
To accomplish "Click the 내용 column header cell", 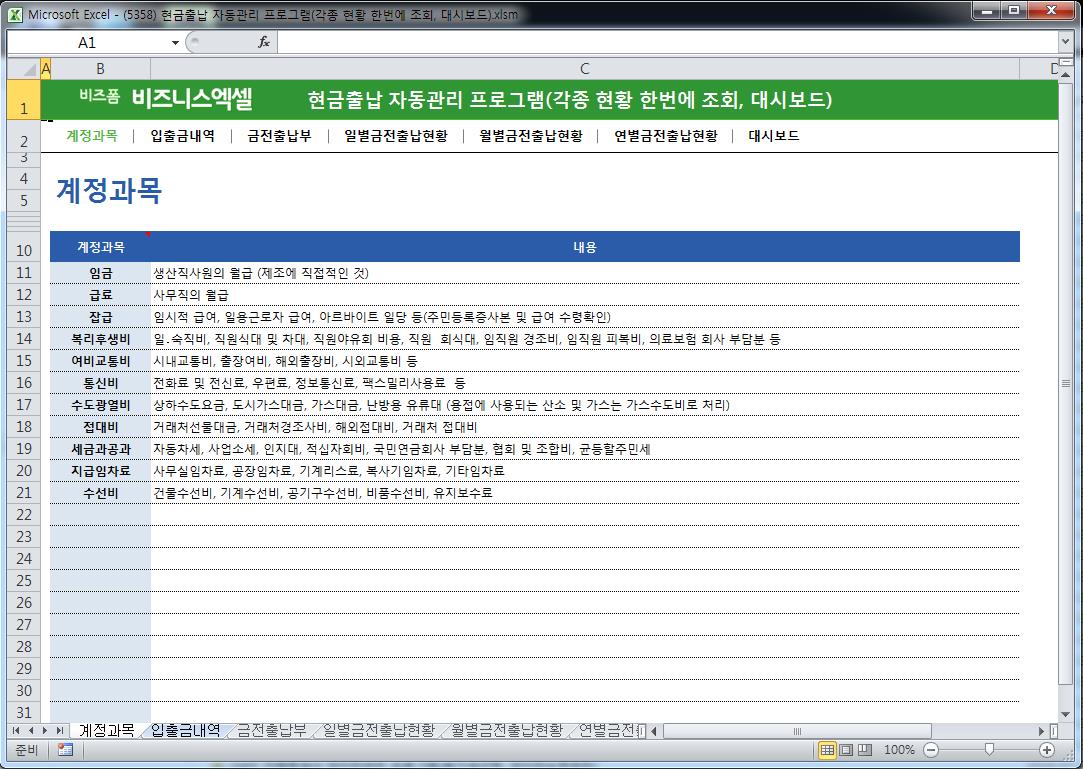I will tap(585, 247).
